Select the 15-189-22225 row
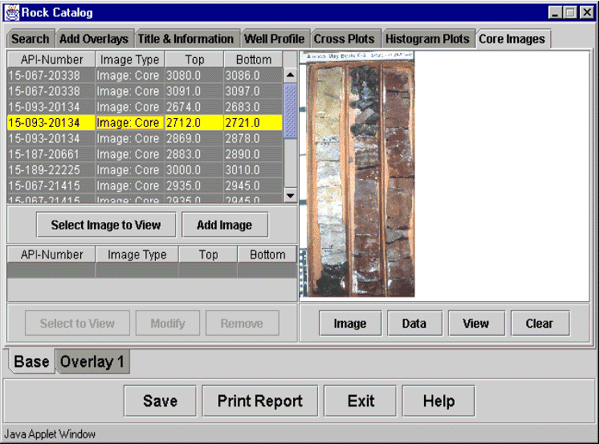The width and height of the screenshot is (600, 444). [145, 170]
